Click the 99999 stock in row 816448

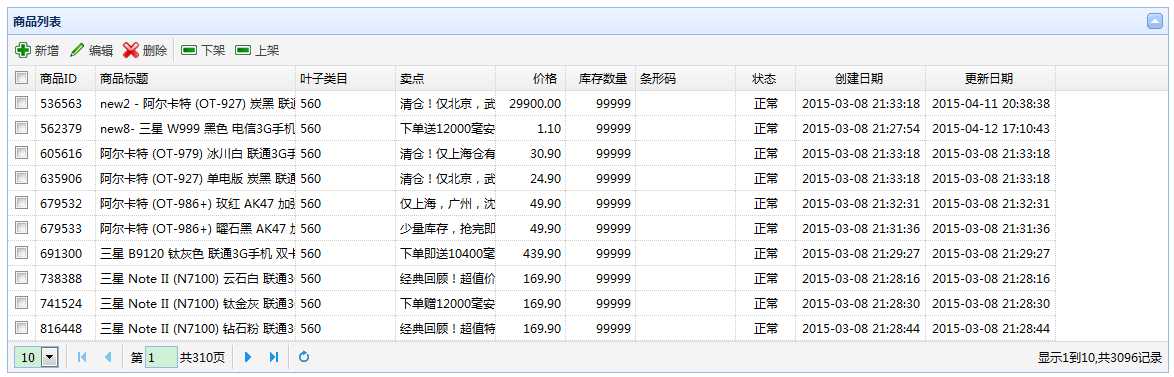[x=613, y=328]
